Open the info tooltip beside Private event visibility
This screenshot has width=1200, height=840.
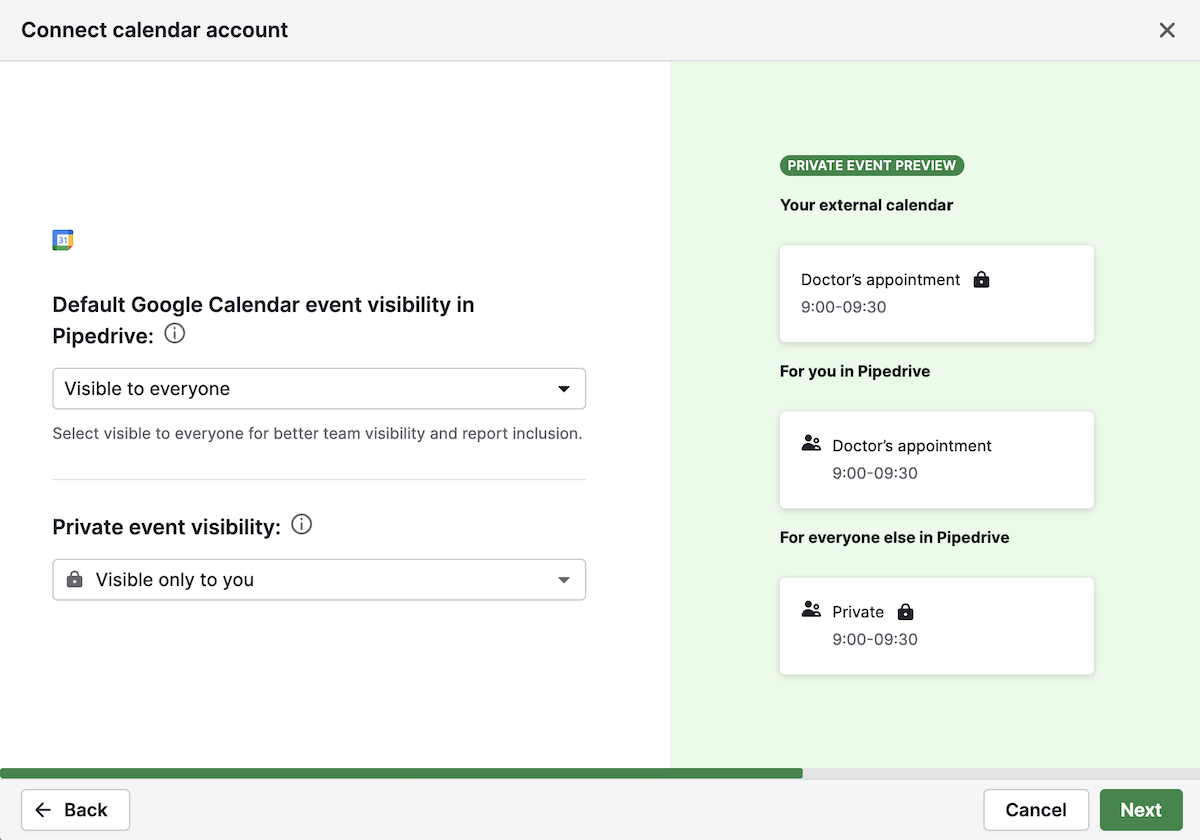tap(301, 524)
